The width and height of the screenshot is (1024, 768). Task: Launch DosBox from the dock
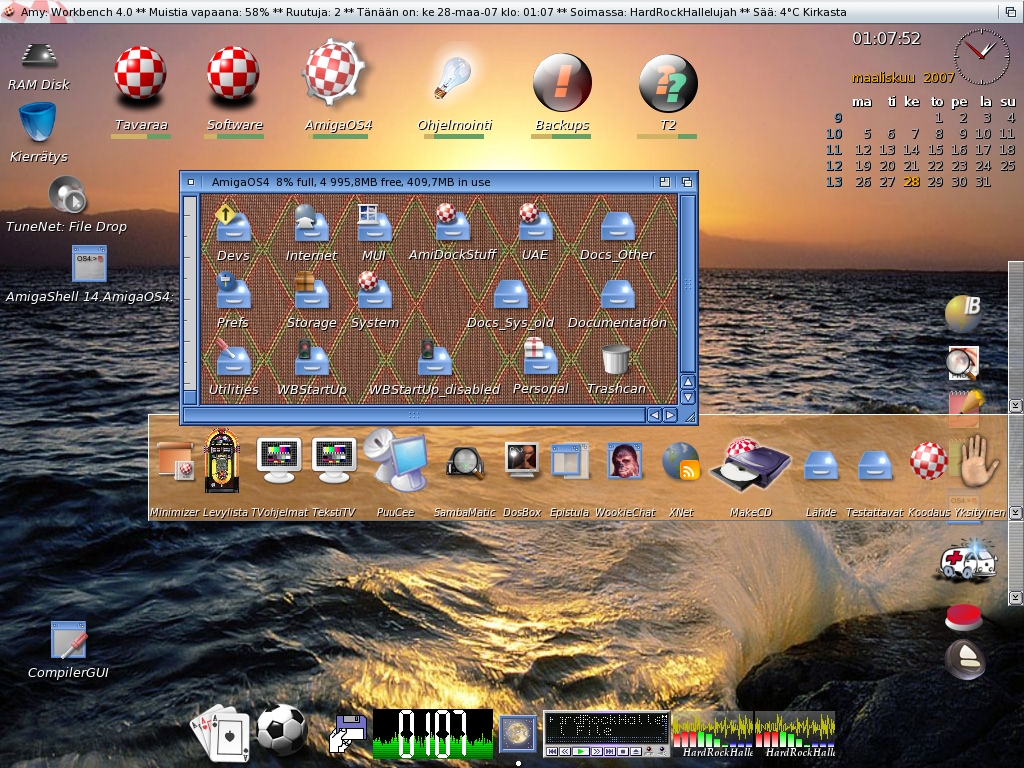coord(521,461)
